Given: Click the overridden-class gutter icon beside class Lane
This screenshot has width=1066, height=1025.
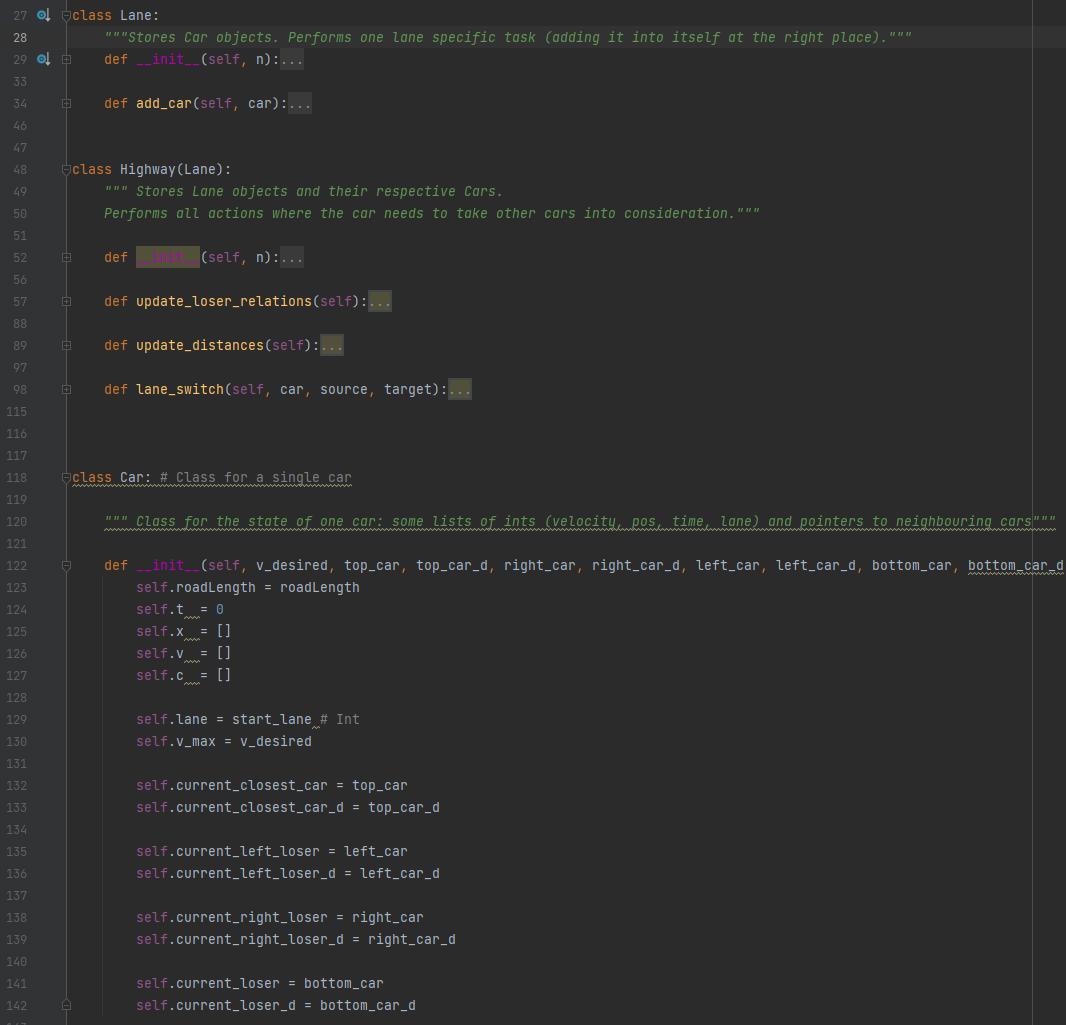Looking at the screenshot, I should (43, 15).
